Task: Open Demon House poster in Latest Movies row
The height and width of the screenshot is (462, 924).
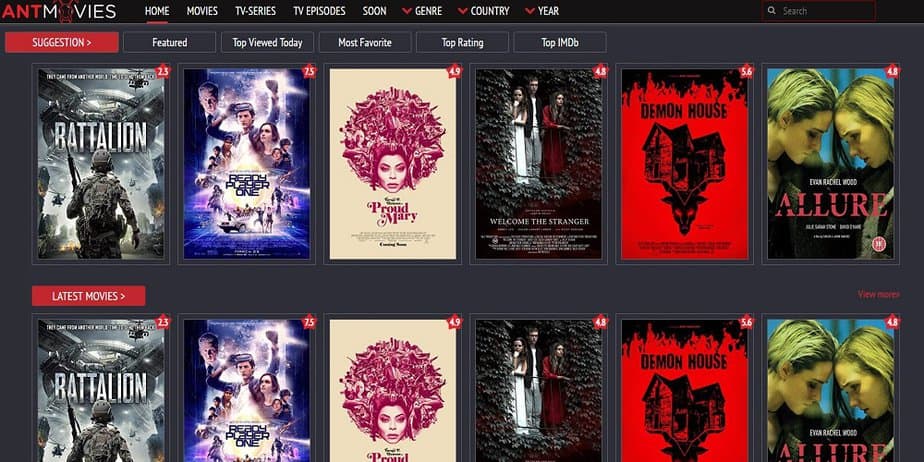Action: pyautogui.click(x=685, y=391)
